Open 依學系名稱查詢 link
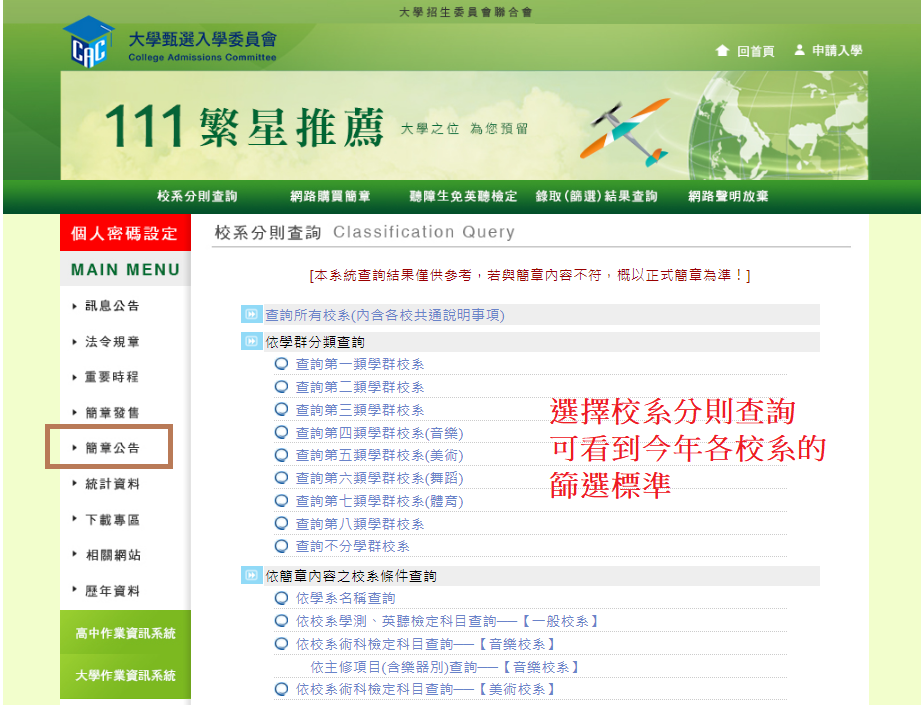The width and height of the screenshot is (921, 705). pyautogui.click(x=345, y=598)
